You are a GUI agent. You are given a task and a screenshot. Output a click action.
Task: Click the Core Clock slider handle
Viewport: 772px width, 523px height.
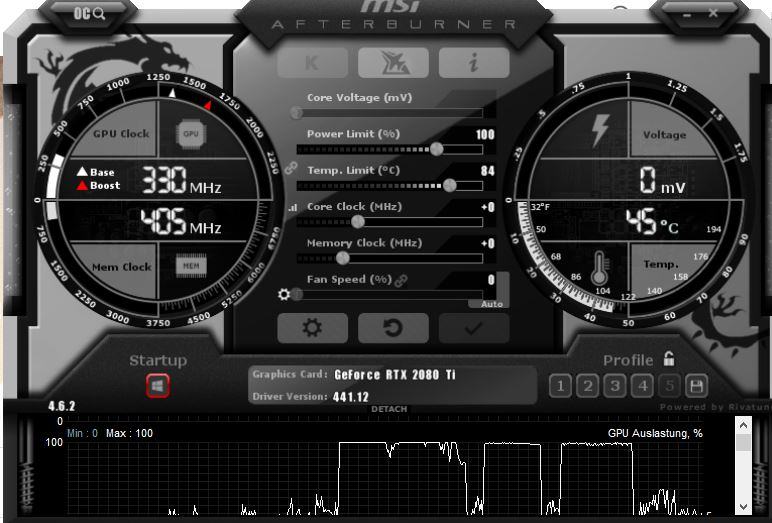point(358,222)
